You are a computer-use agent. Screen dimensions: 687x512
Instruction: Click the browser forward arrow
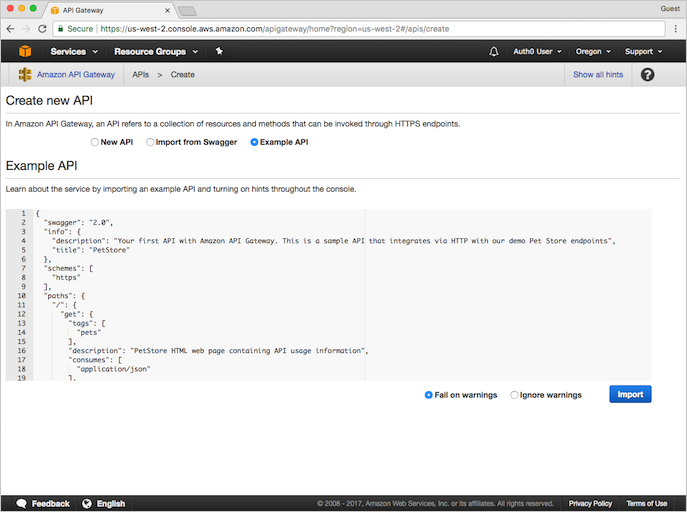(x=26, y=29)
